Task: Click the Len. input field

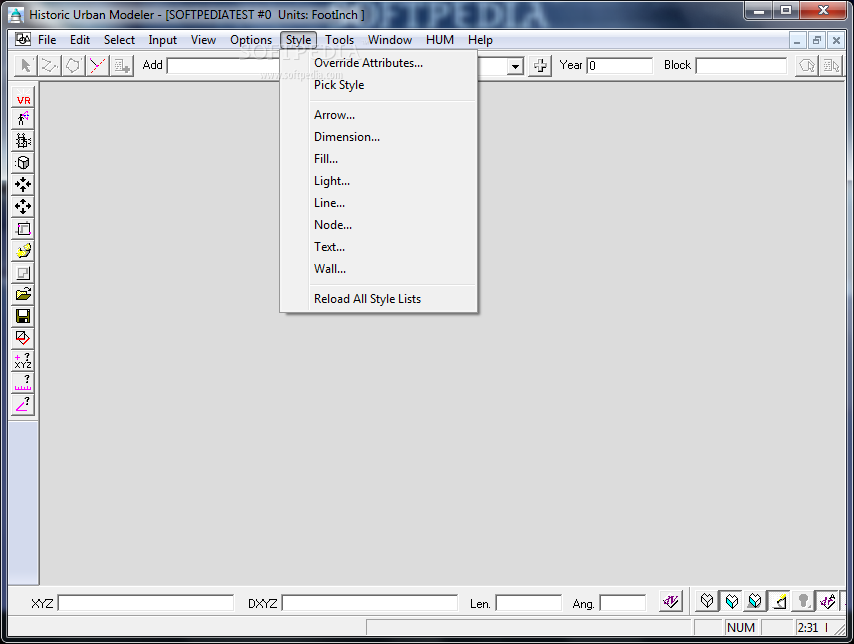Action: (x=529, y=603)
